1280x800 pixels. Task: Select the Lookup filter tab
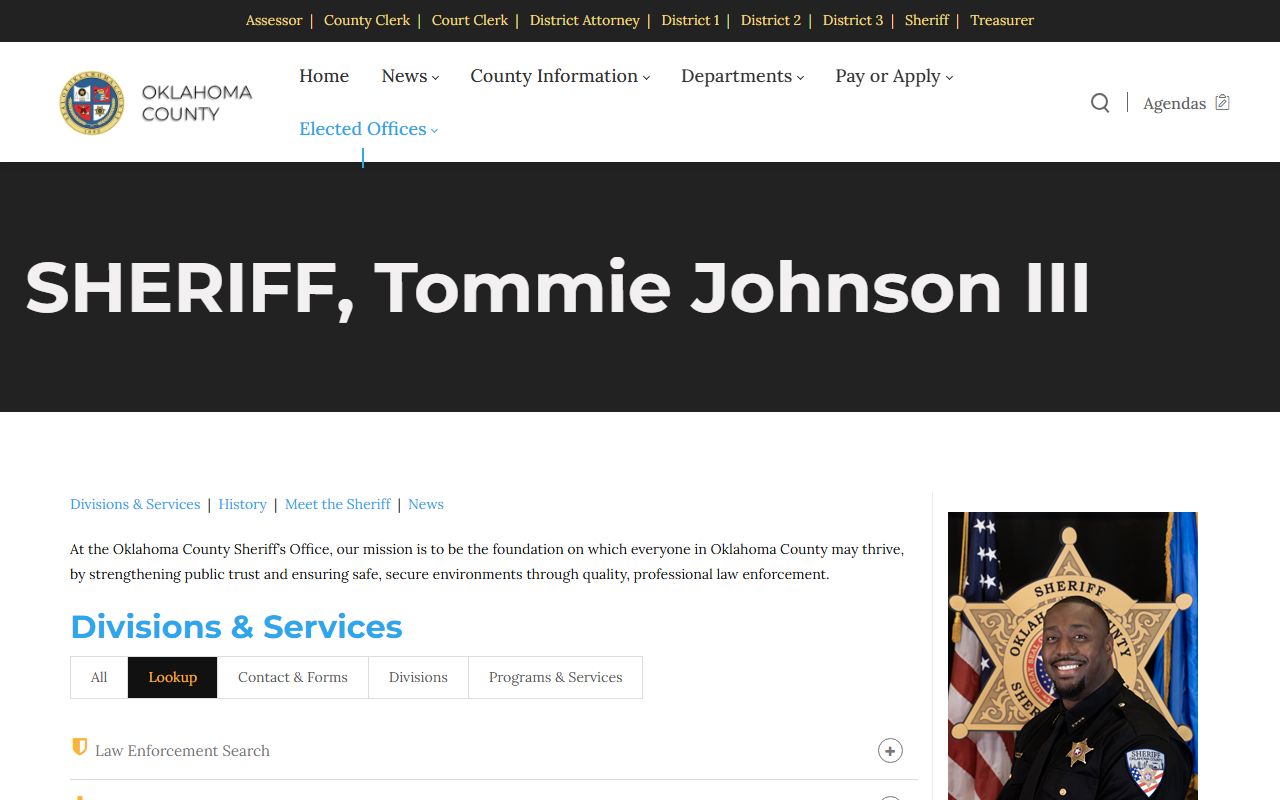[173, 677]
